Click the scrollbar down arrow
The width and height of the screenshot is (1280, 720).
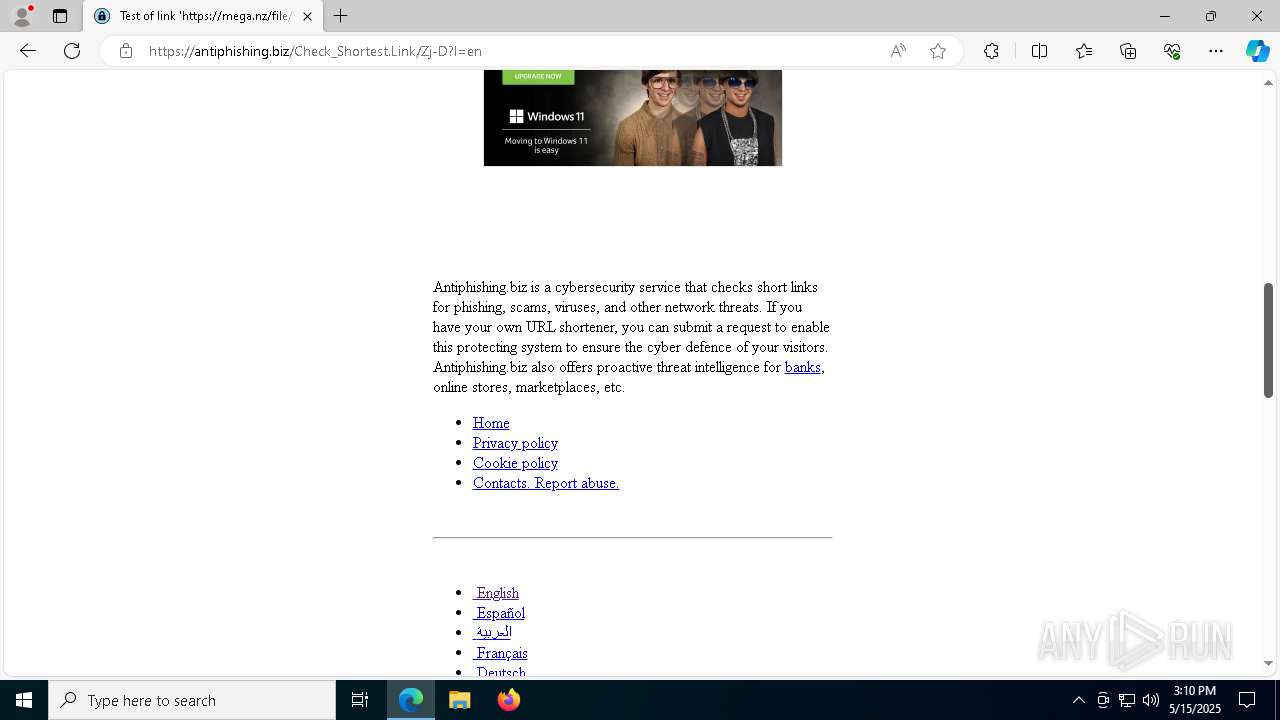pyautogui.click(x=1268, y=663)
